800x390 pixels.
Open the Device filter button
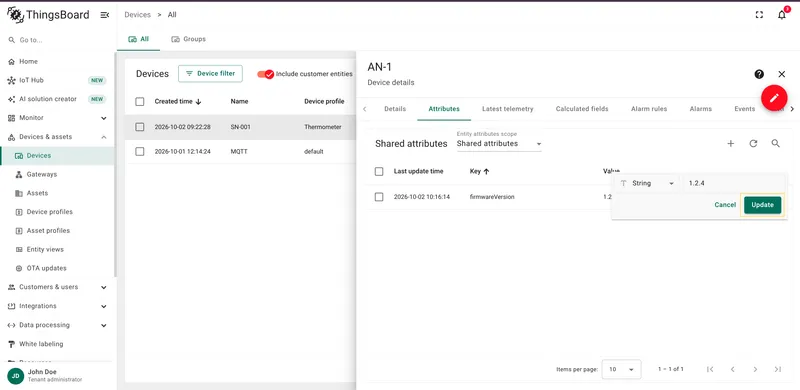[x=210, y=74]
